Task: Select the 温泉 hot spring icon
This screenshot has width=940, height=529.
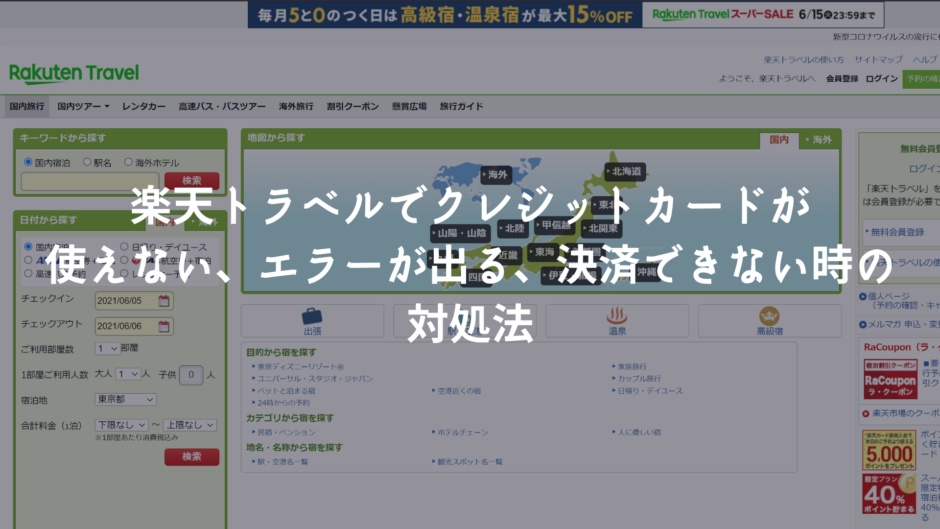Action: pyautogui.click(x=617, y=315)
